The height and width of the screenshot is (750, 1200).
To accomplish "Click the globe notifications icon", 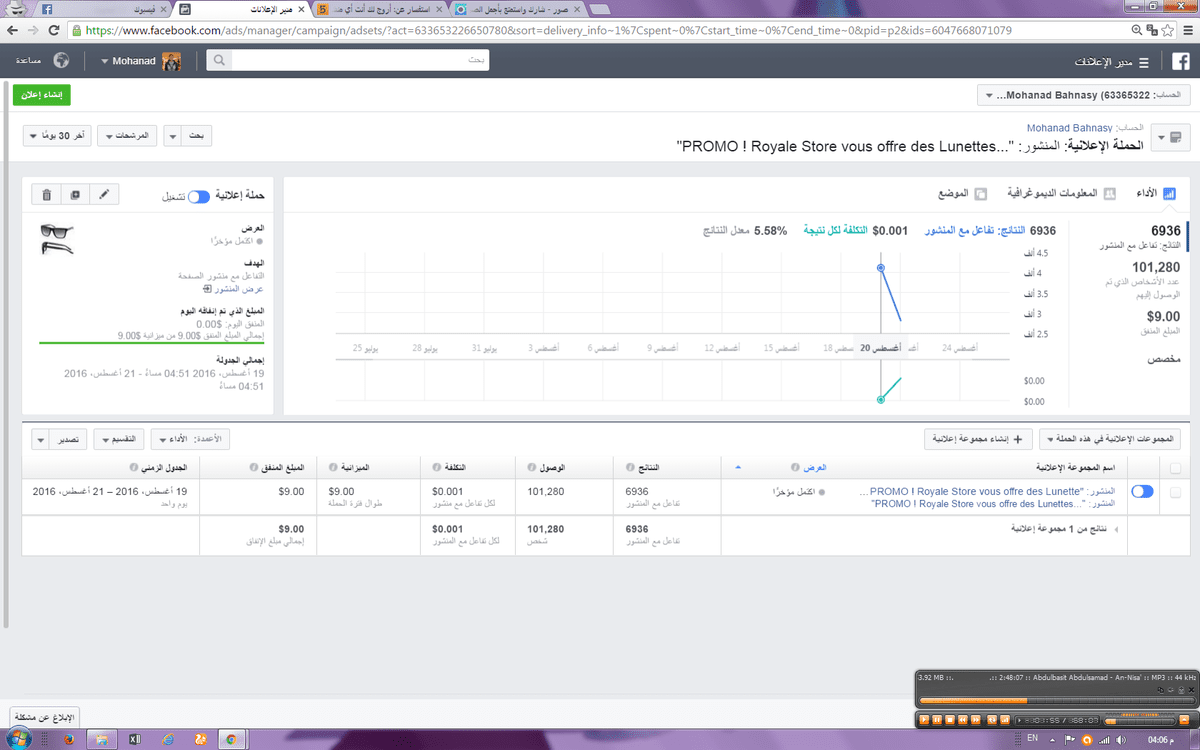I will [x=62, y=61].
